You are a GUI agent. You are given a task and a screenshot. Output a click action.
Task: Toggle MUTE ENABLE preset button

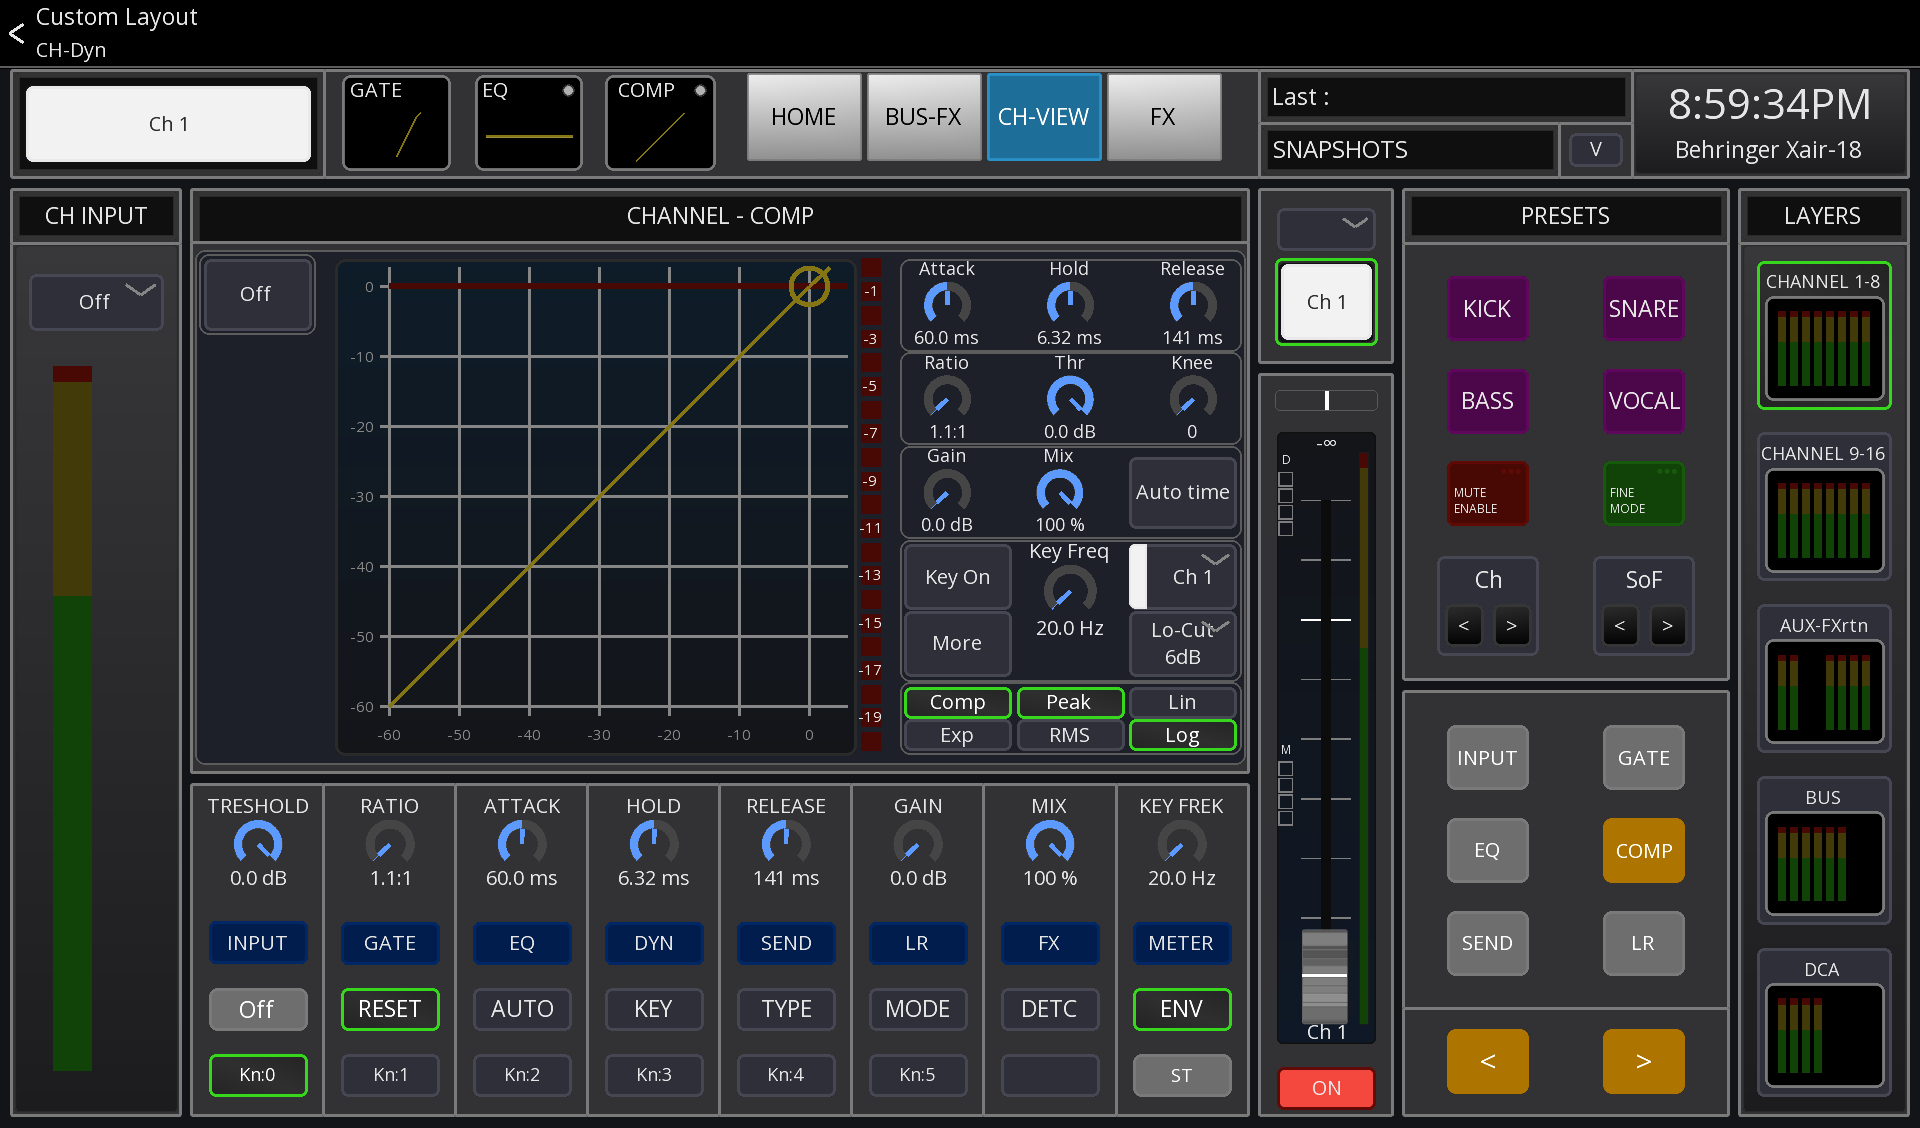pyautogui.click(x=1487, y=493)
